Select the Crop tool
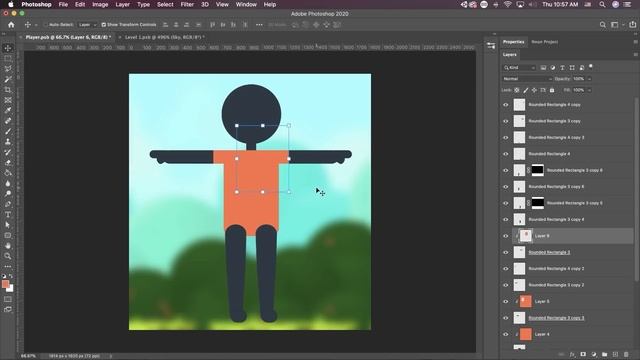The height and width of the screenshot is (360, 640). tap(8, 90)
